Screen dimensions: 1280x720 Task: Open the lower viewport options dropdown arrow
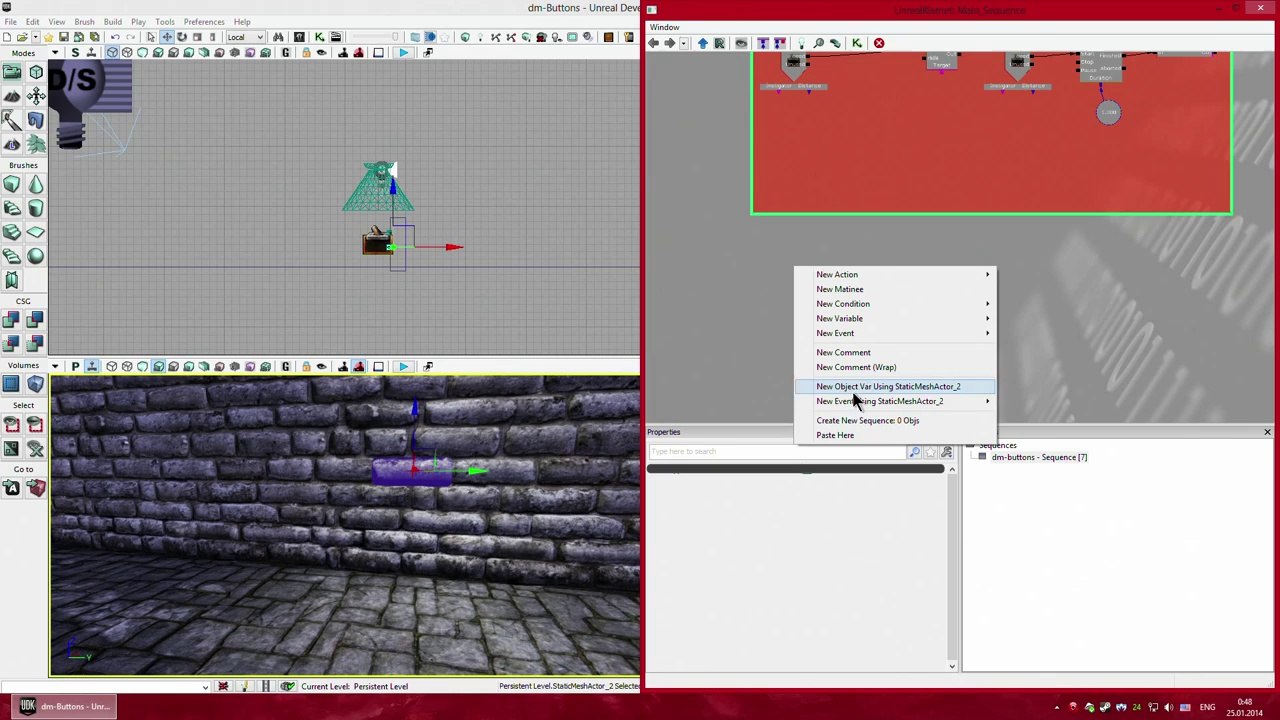pos(56,366)
